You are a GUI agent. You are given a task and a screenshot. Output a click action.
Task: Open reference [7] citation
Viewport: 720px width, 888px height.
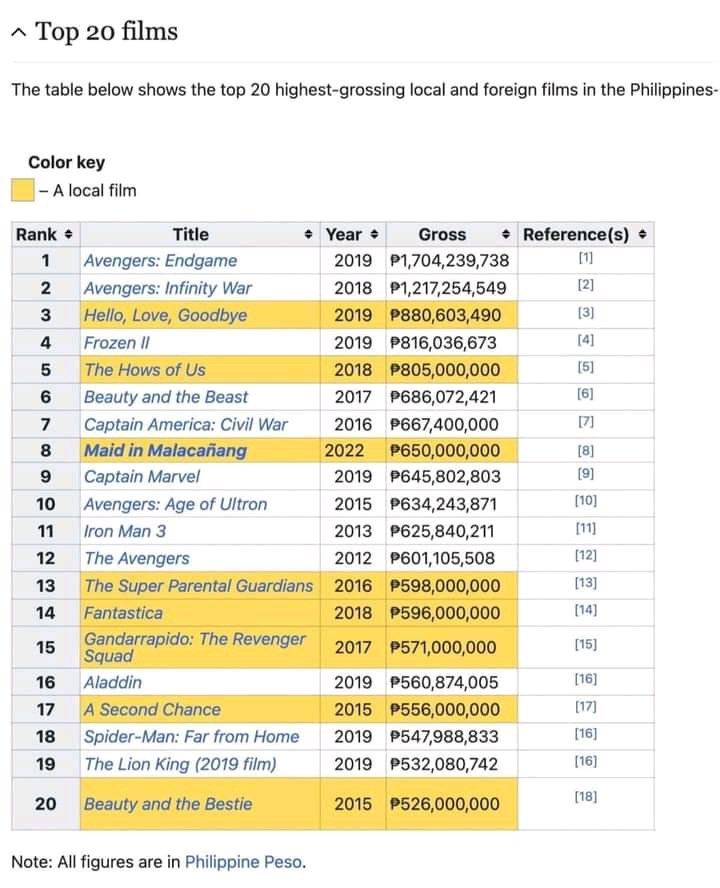point(586,422)
